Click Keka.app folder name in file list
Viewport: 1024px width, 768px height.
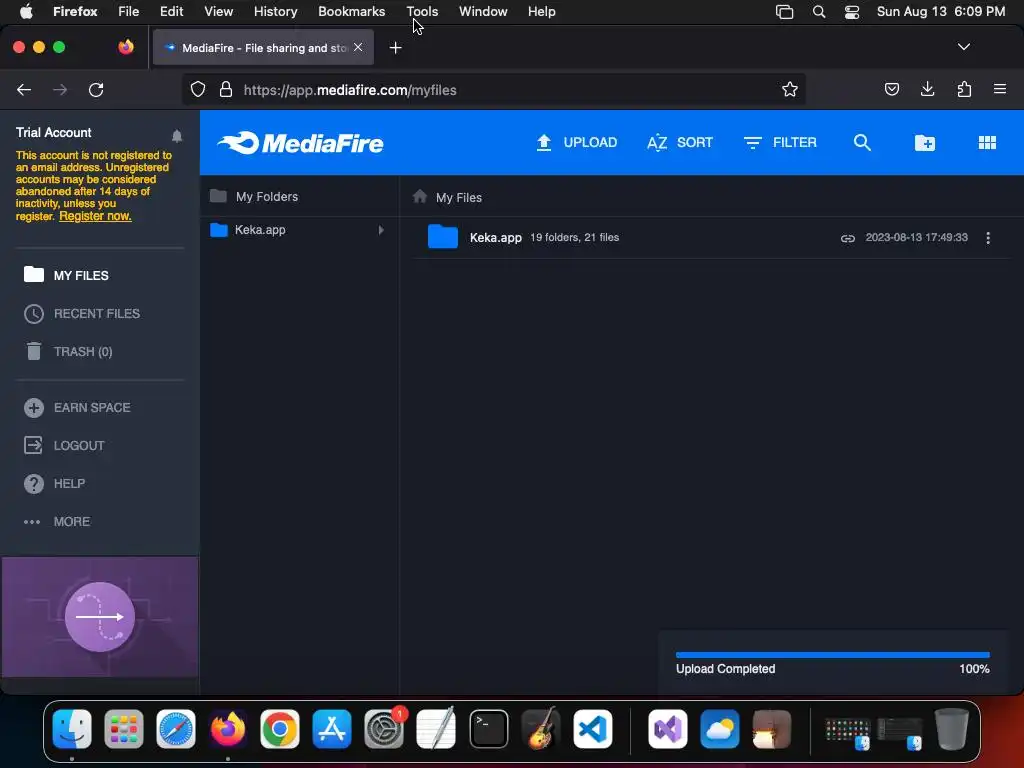click(x=496, y=238)
